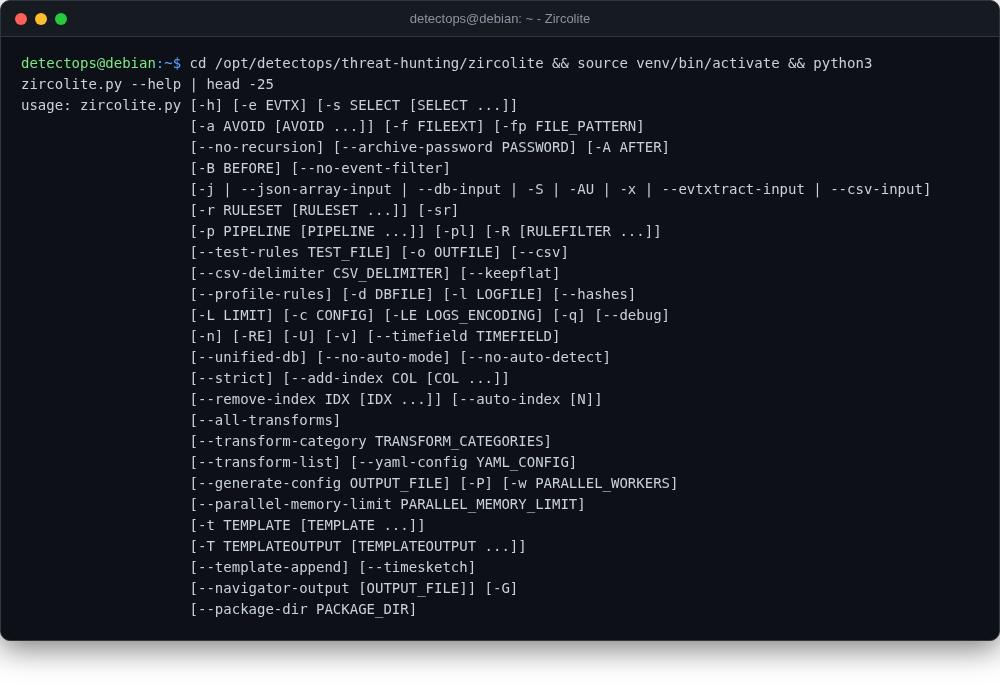Screen dimensions: 1000x699
Task: Click the '[--transform-list]' option
Action: click(265, 463)
